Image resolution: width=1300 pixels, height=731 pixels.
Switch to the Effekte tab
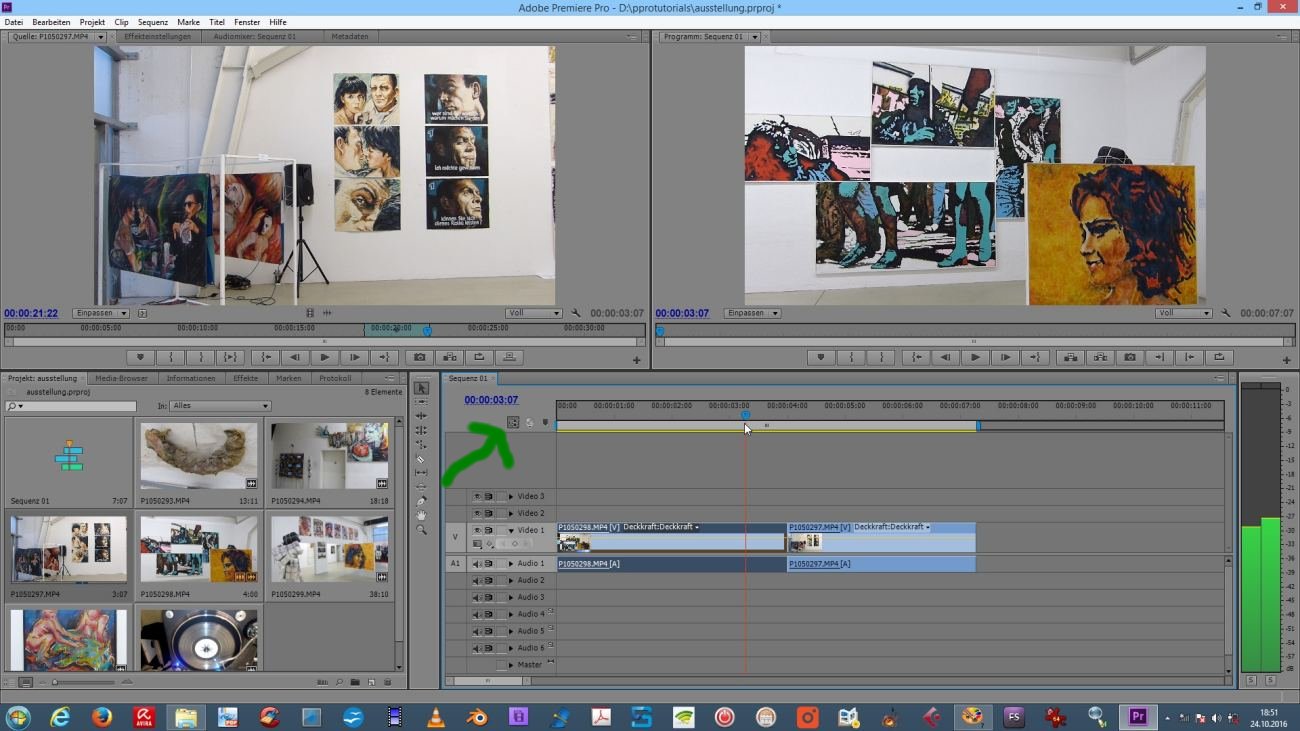246,378
